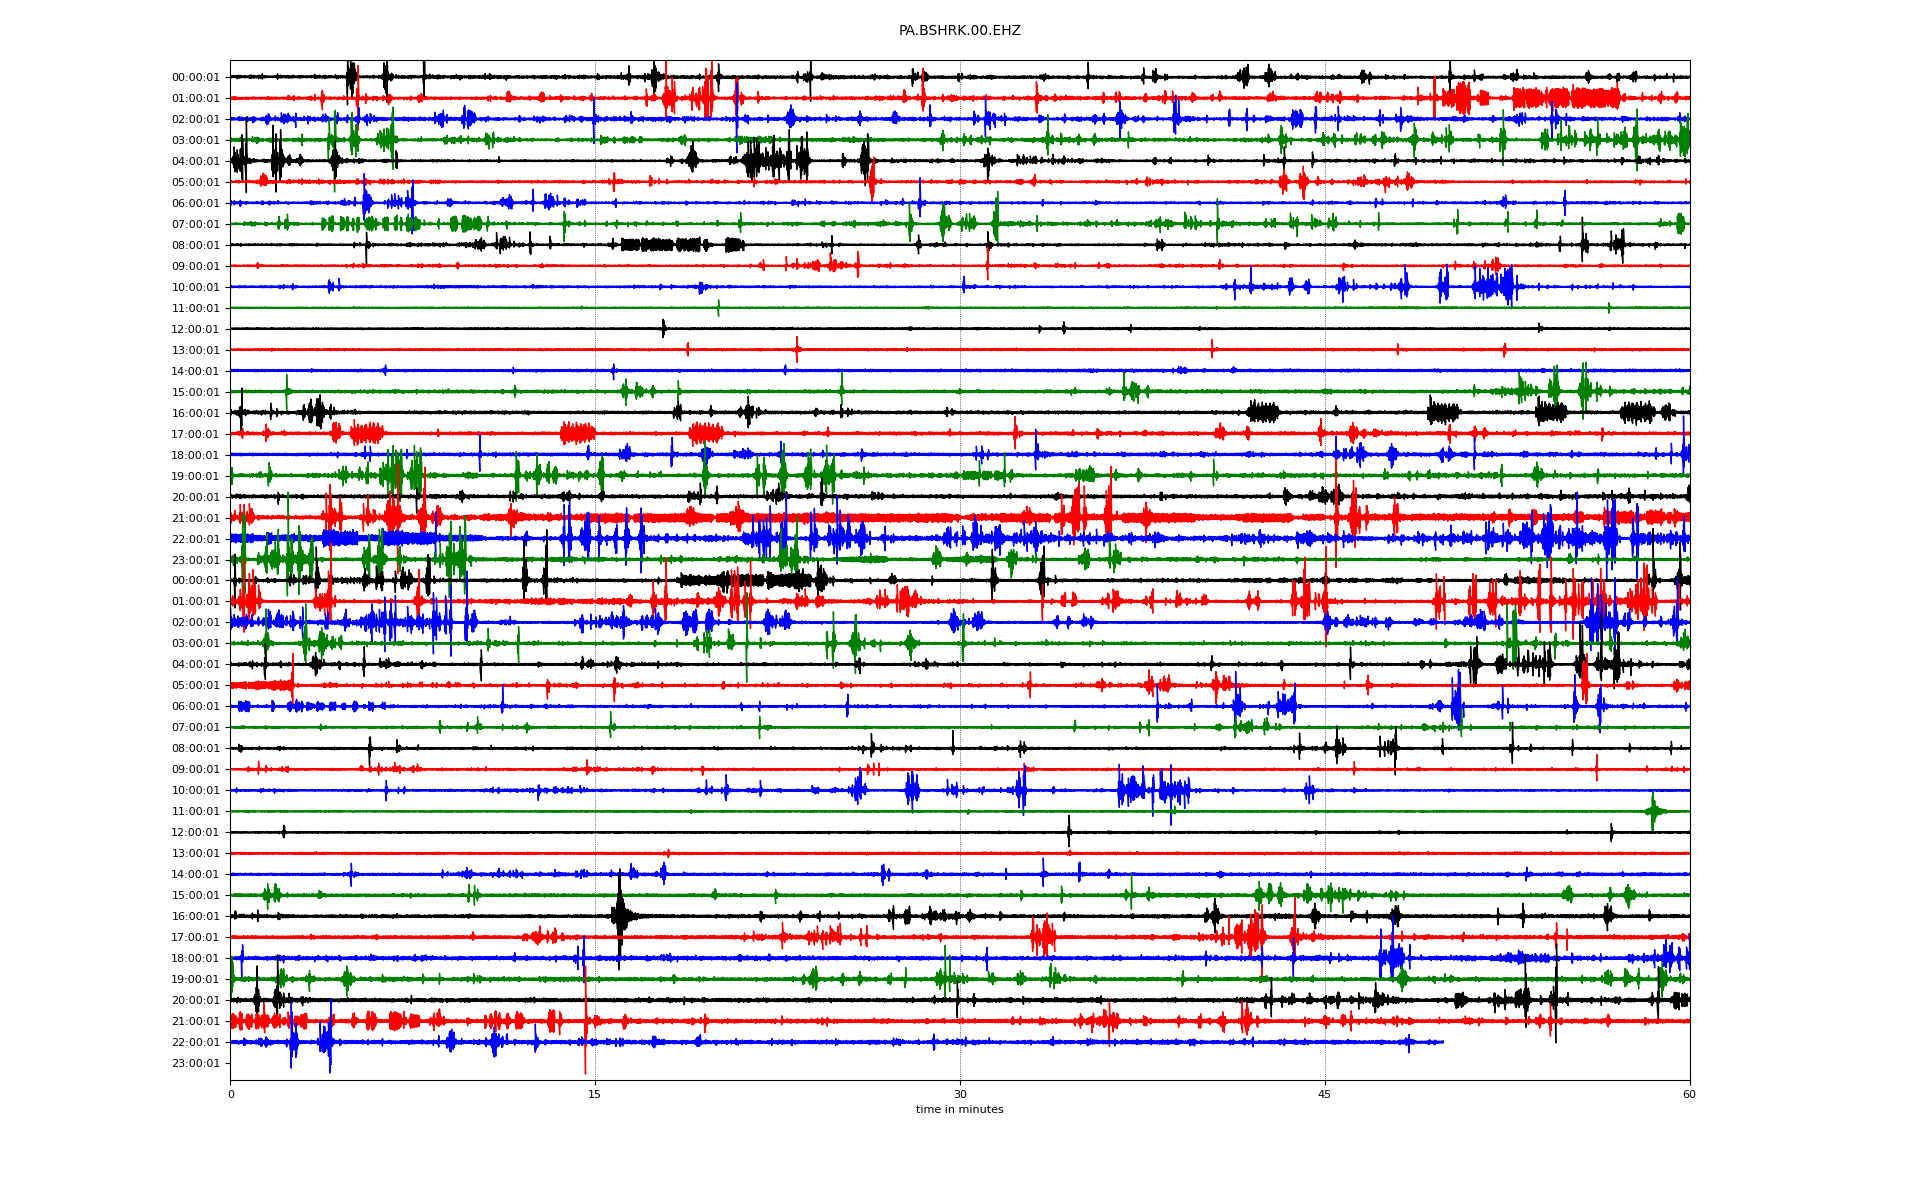
Task: Click the bottommost 22:00:01 row label
Action: coord(195,1042)
